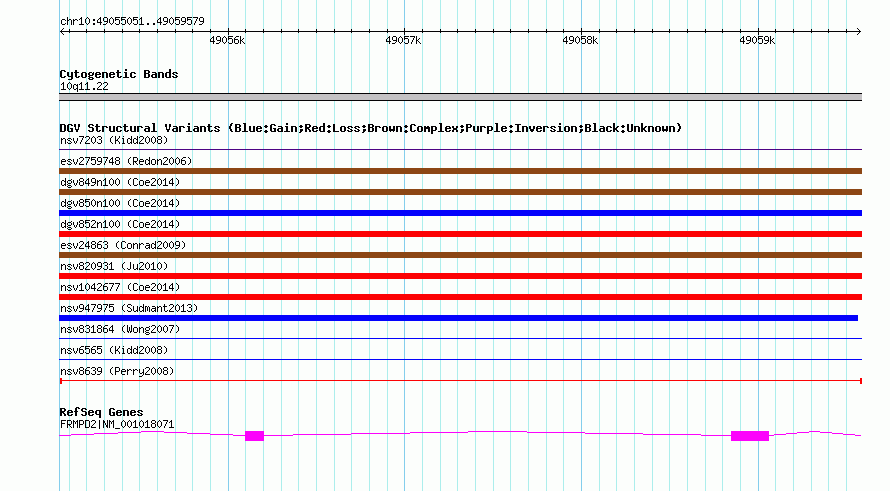Select the dgv850n100 (Coe2014) blue gain bar
This screenshot has width=890, height=491.
[x=460, y=213]
